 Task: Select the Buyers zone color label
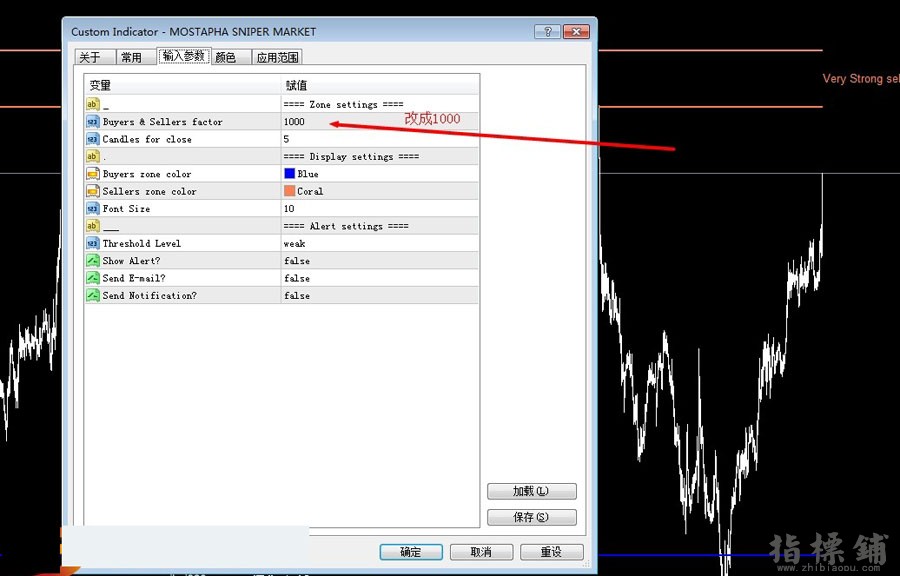[x=147, y=174]
